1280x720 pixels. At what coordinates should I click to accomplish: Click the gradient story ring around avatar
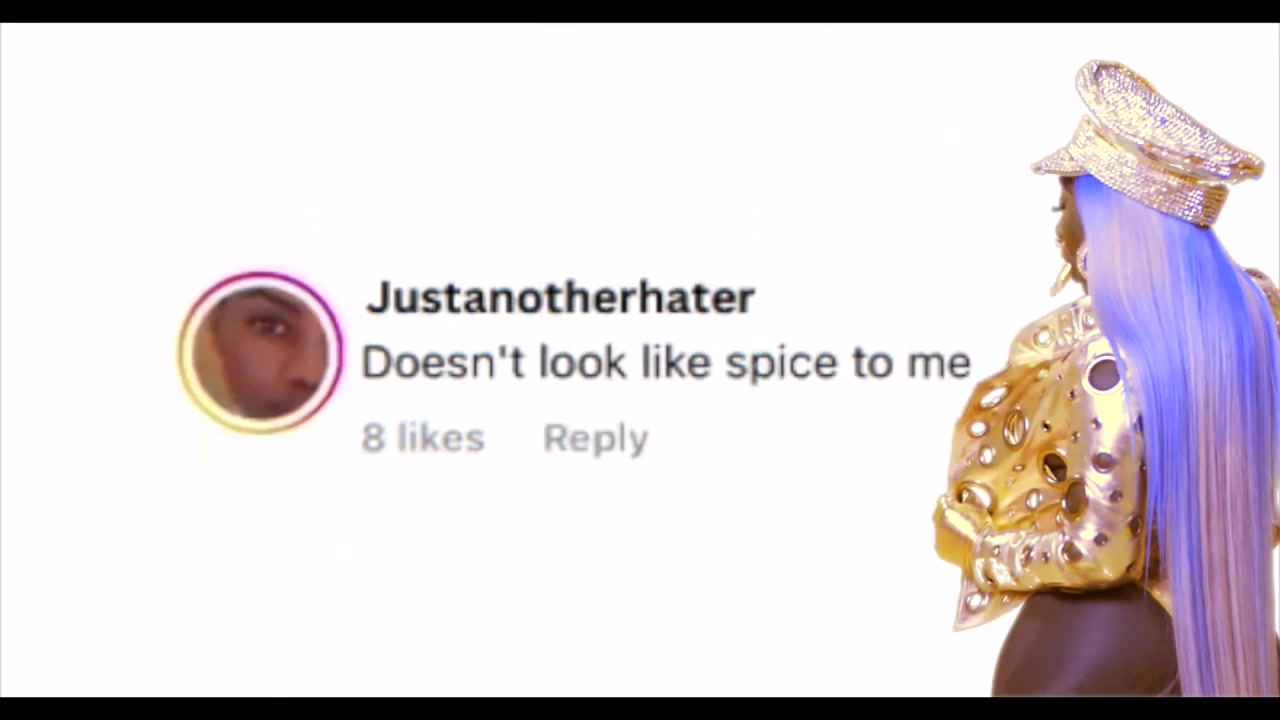pyautogui.click(x=260, y=352)
